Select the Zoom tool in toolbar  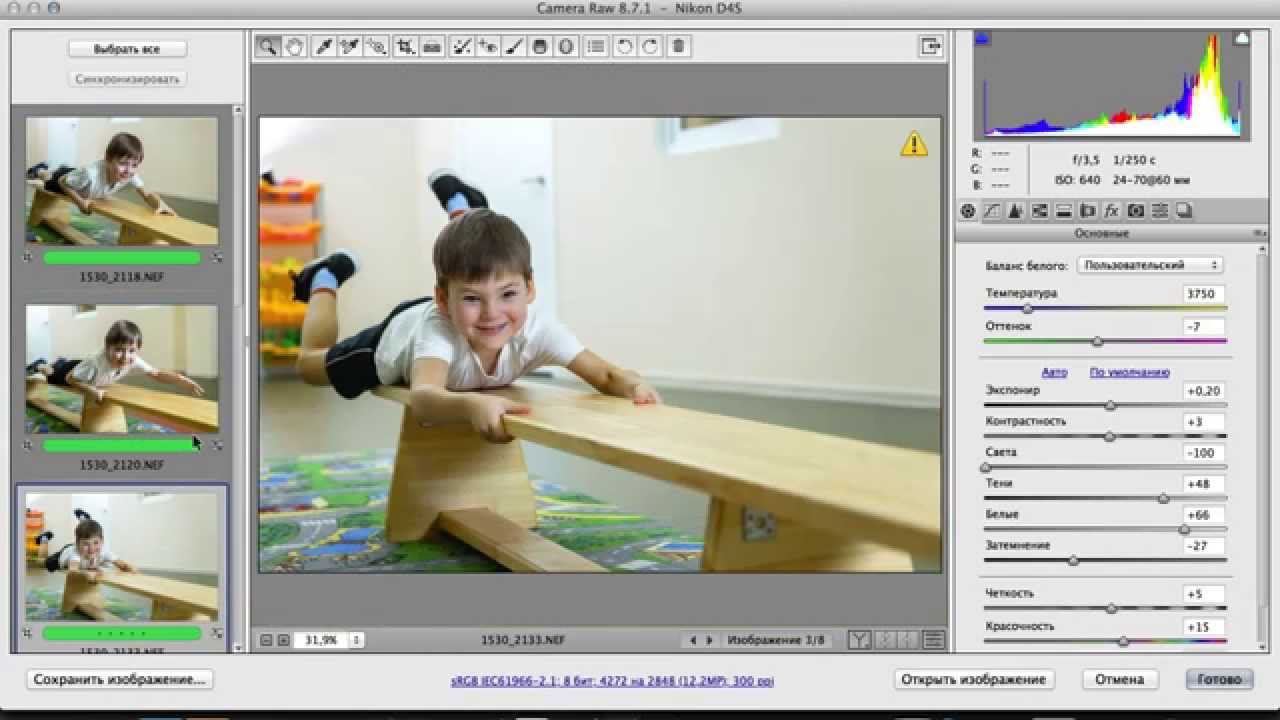click(268, 46)
